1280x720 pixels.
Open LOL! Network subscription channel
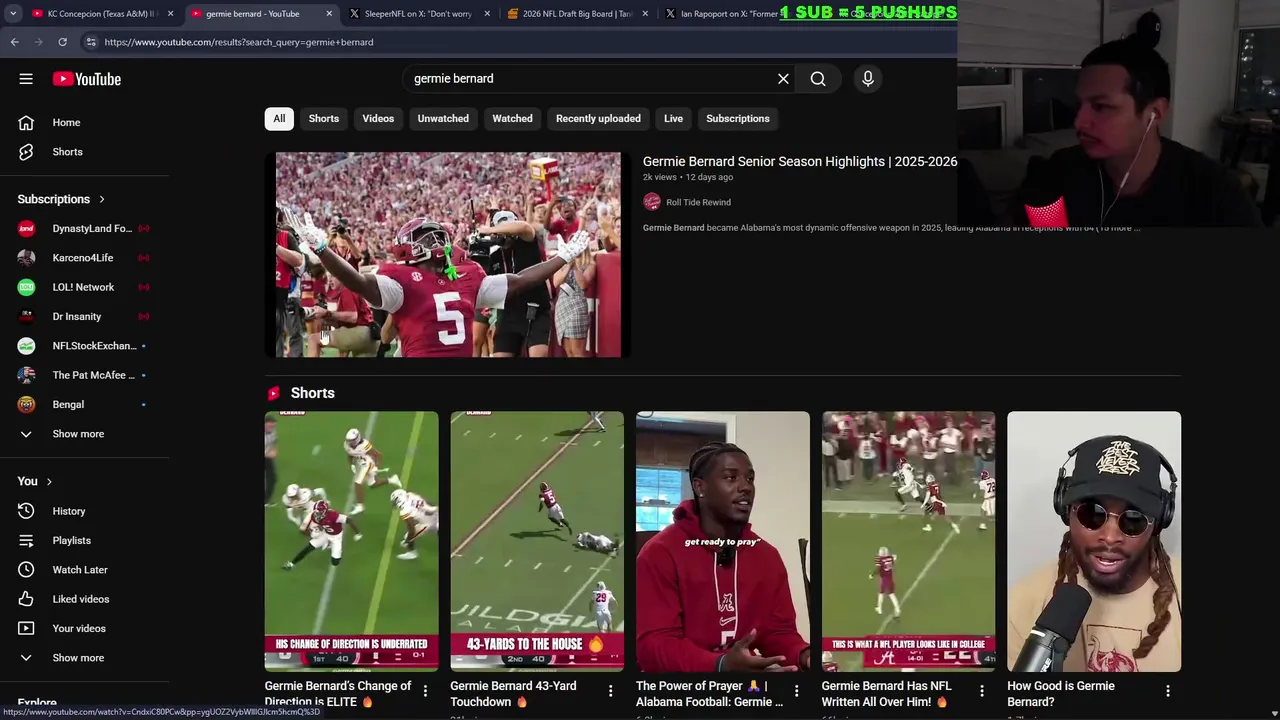[x=85, y=287]
